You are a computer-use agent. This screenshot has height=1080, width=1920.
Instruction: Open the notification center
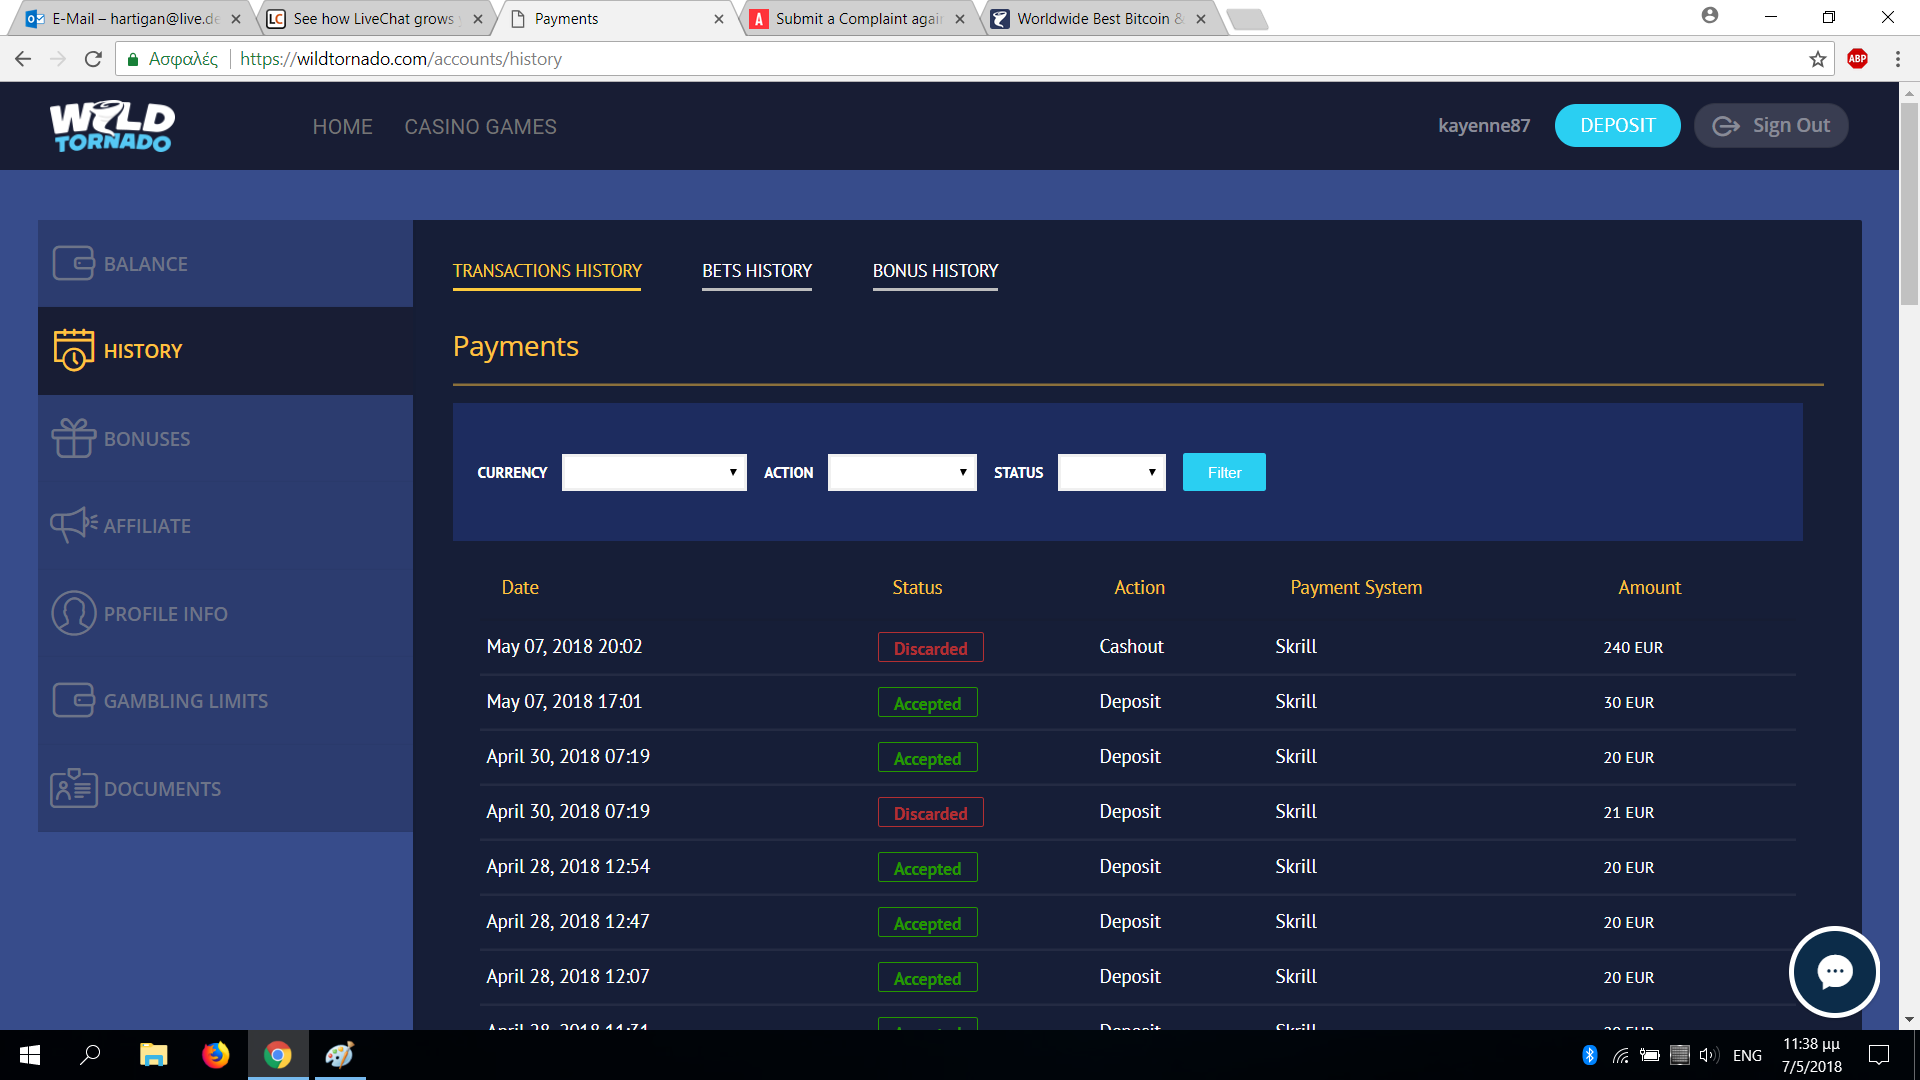[1879, 1055]
